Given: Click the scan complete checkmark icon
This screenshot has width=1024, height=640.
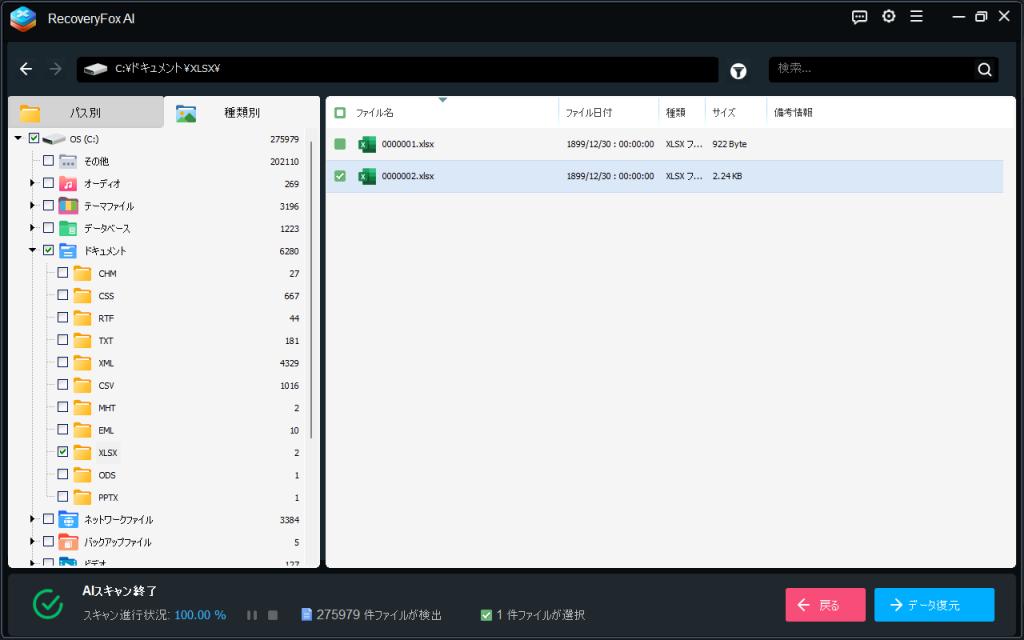Looking at the screenshot, I should click(48, 604).
